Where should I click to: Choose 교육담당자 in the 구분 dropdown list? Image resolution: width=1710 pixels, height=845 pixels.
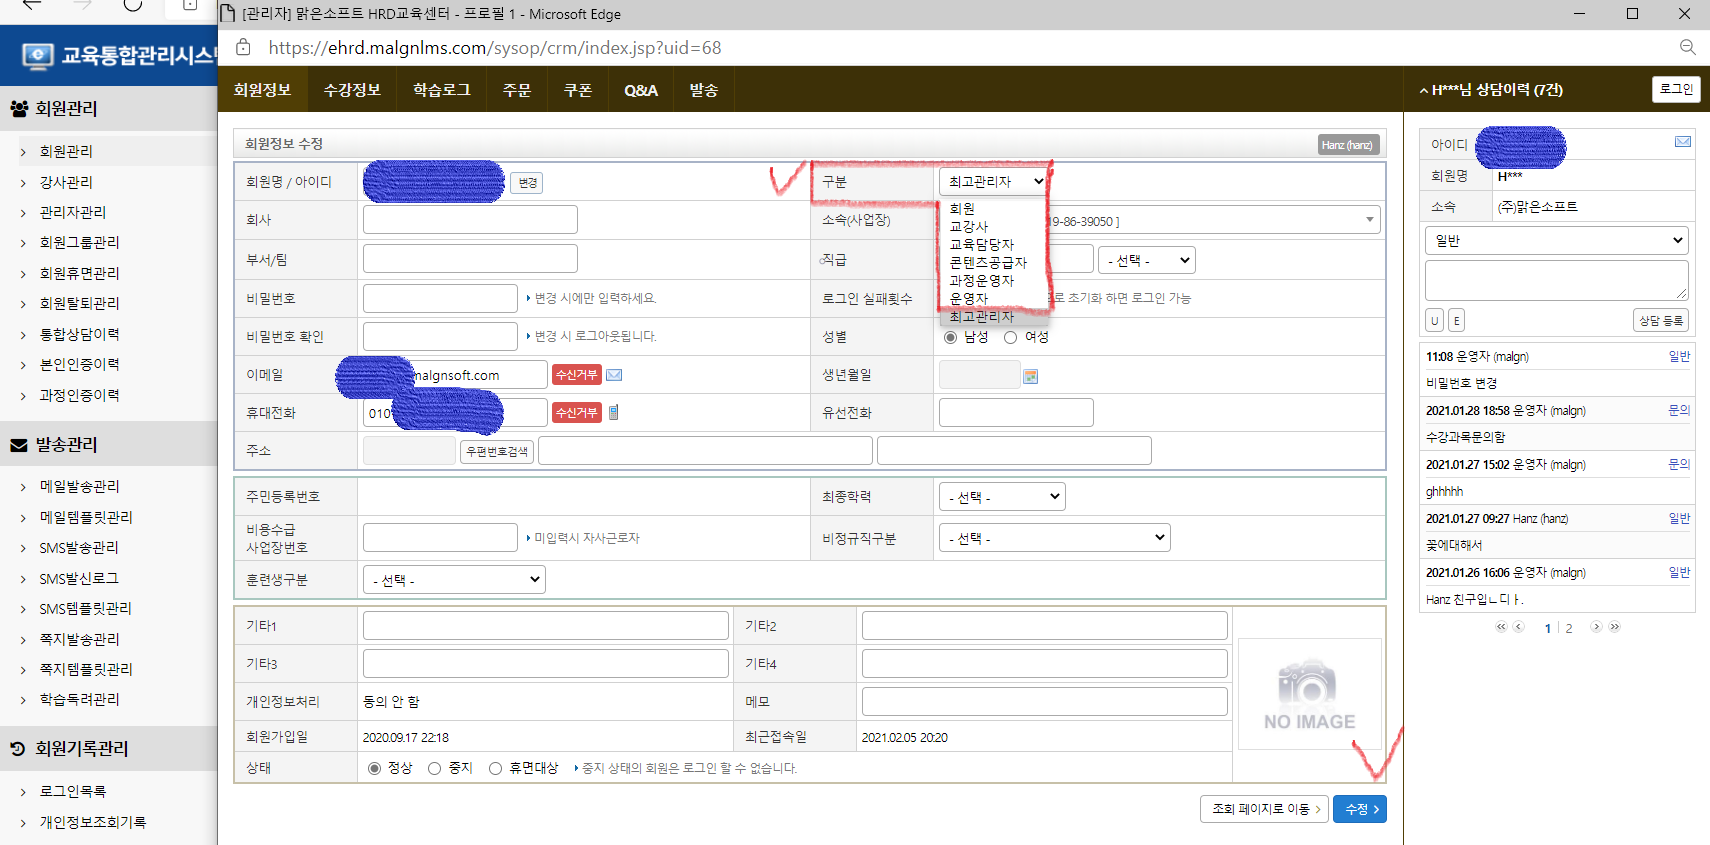pos(982,245)
